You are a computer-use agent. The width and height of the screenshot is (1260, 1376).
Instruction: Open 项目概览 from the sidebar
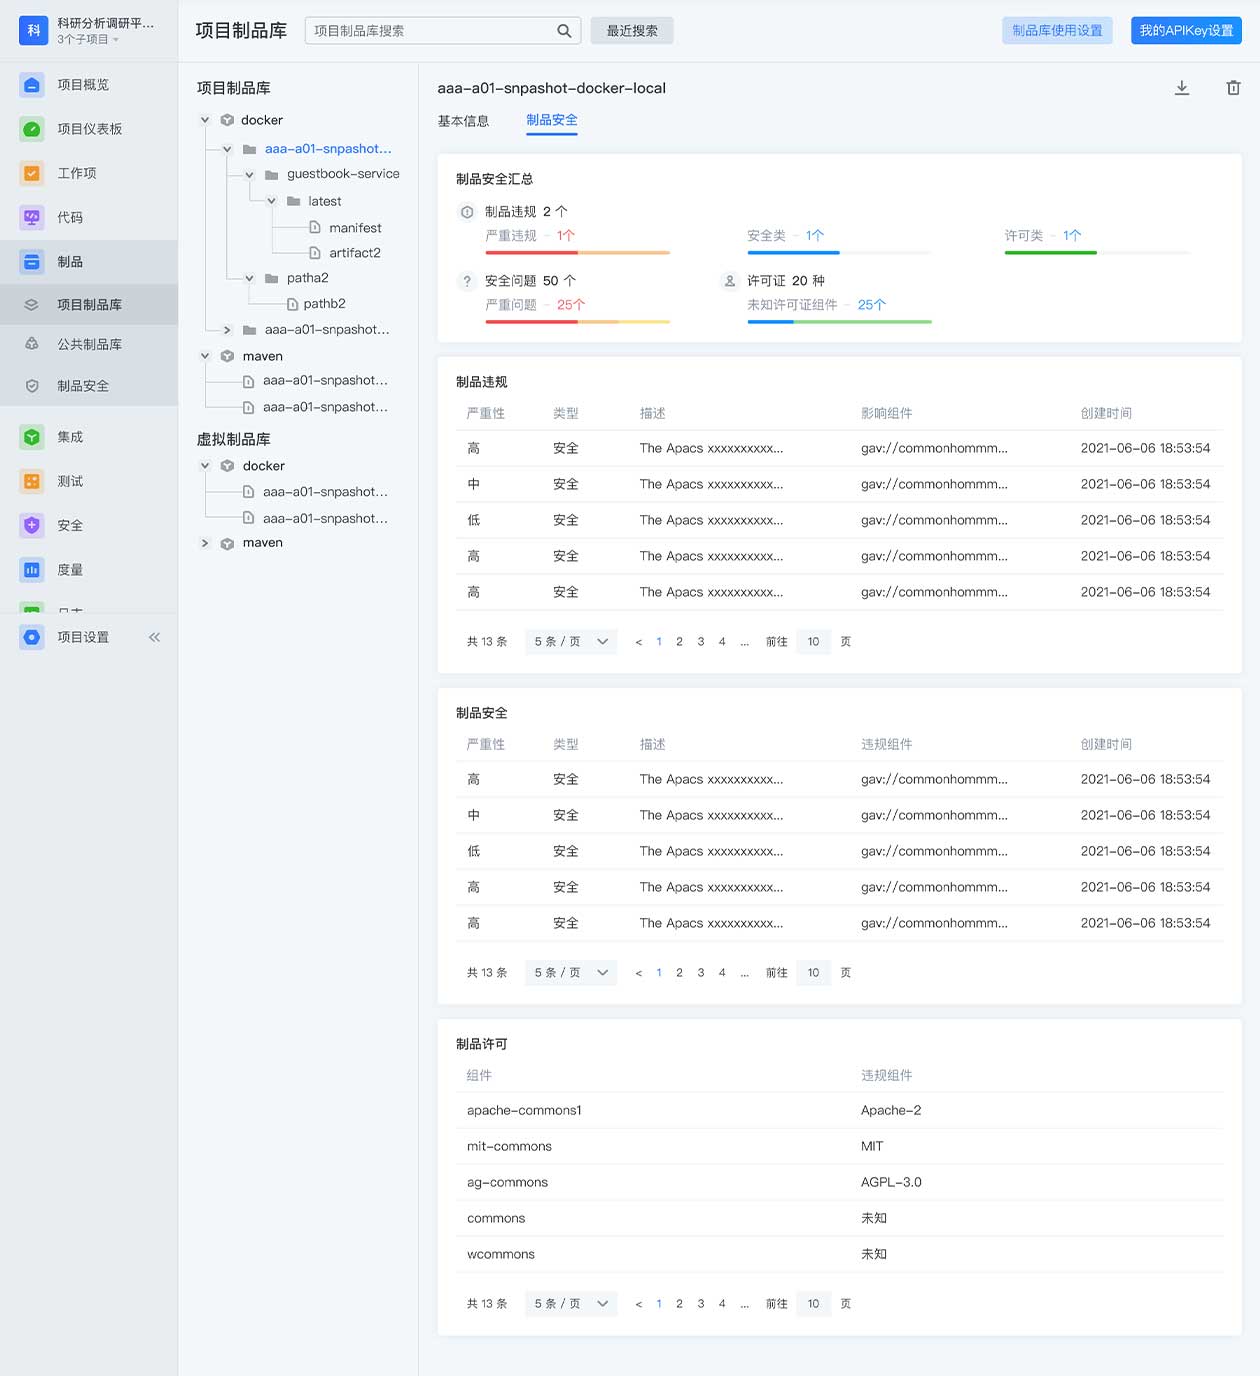click(x=32, y=85)
